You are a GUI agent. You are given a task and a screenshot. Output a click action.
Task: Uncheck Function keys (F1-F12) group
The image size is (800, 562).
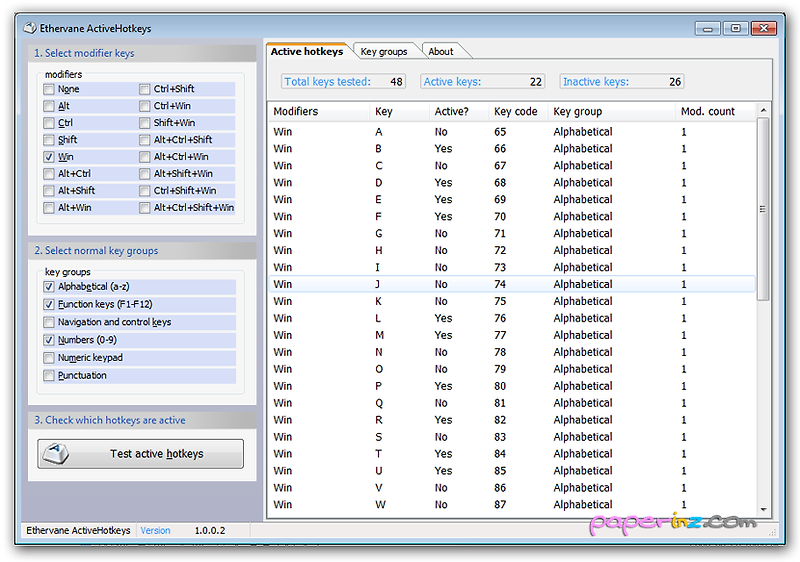[49, 304]
